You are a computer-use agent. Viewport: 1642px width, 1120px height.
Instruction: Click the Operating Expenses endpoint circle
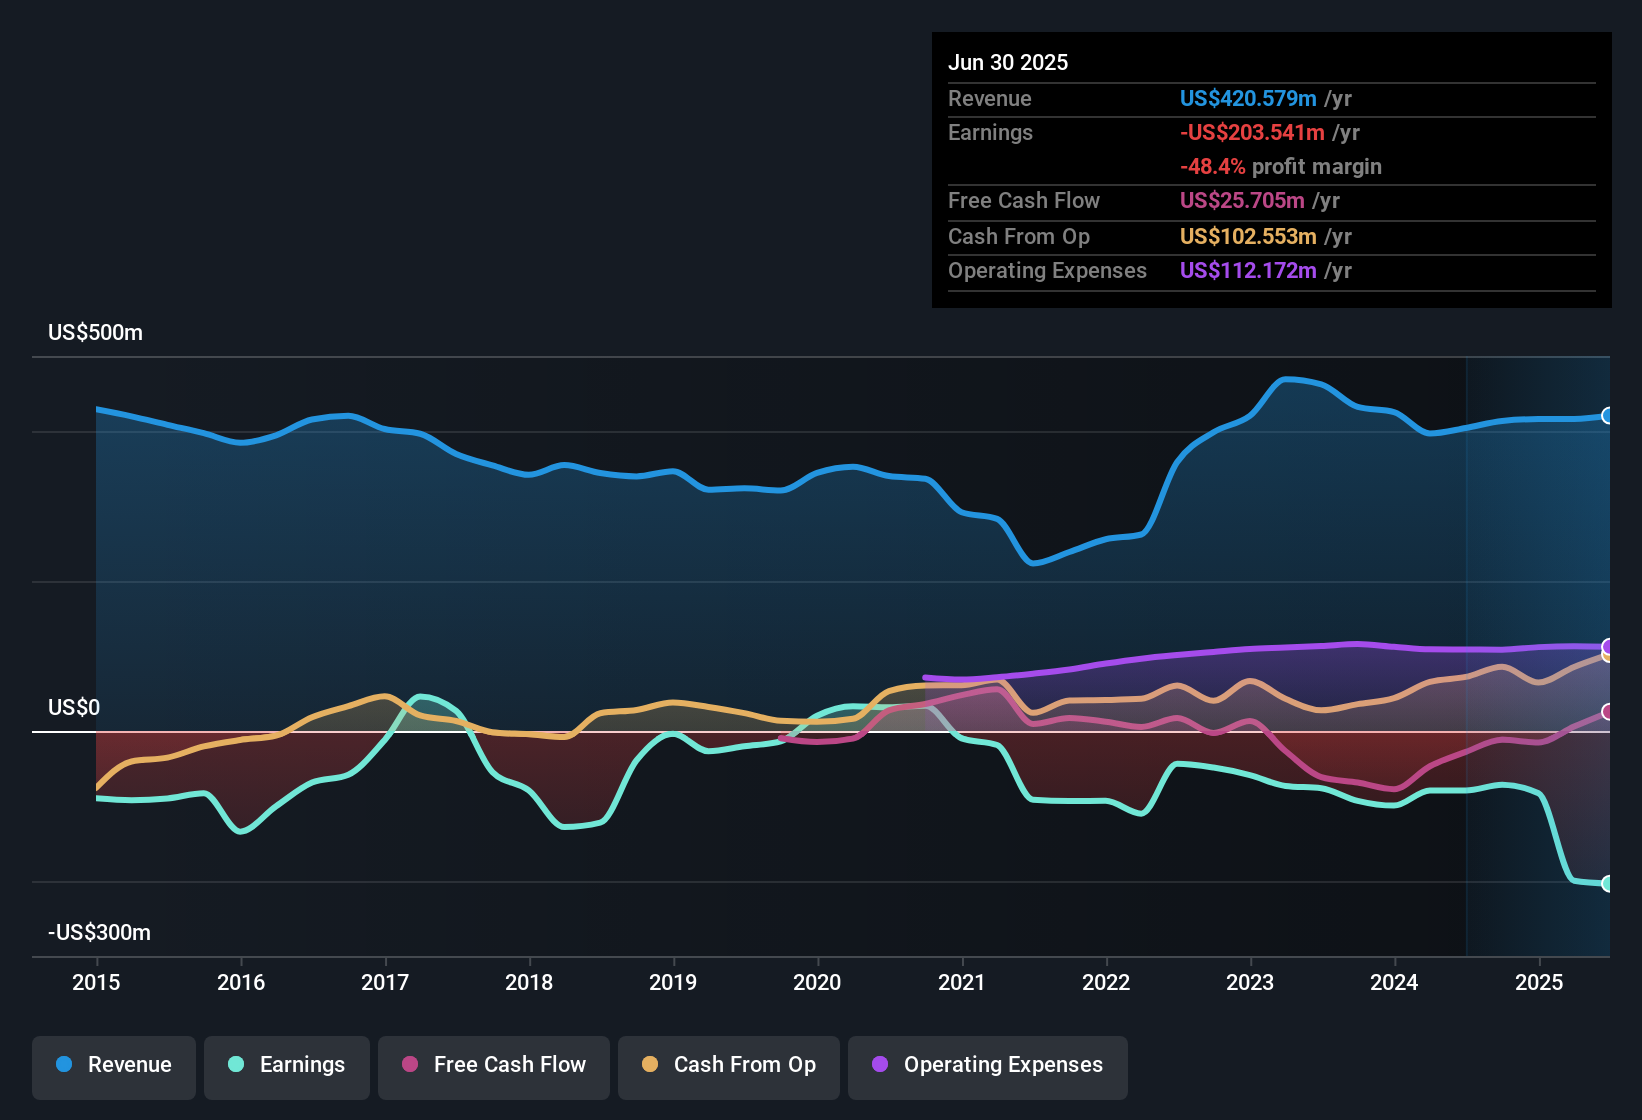pos(1608,648)
